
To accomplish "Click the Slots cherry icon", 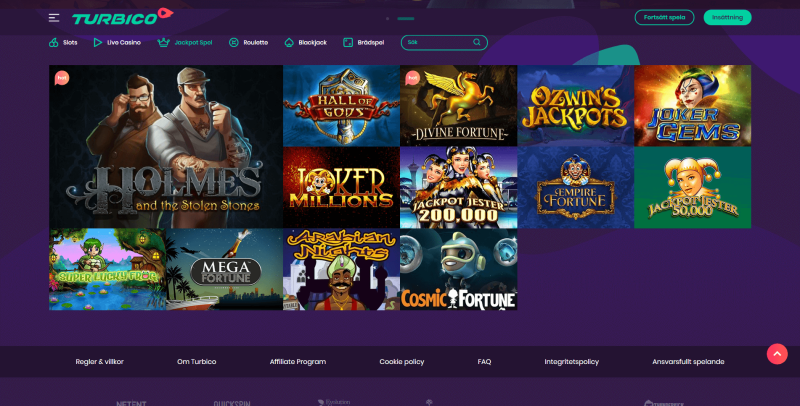I will point(54,42).
